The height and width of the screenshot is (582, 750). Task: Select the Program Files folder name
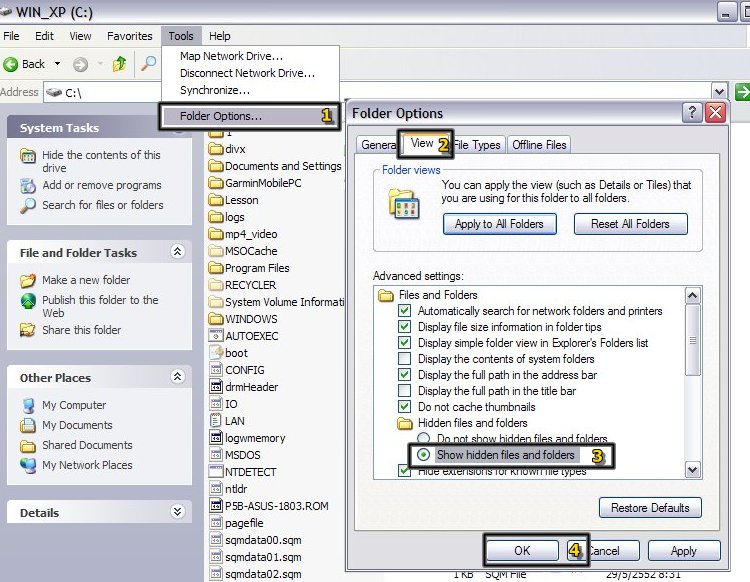tap(257, 268)
